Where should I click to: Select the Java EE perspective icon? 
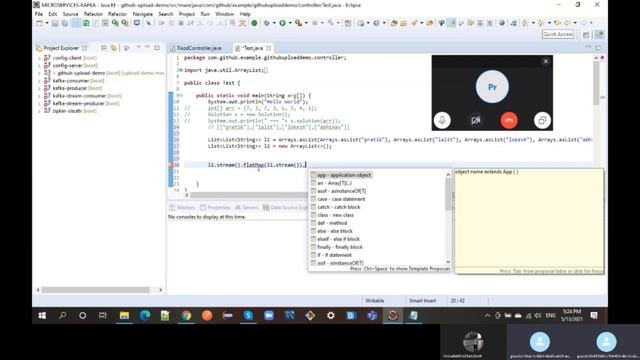(x=599, y=35)
